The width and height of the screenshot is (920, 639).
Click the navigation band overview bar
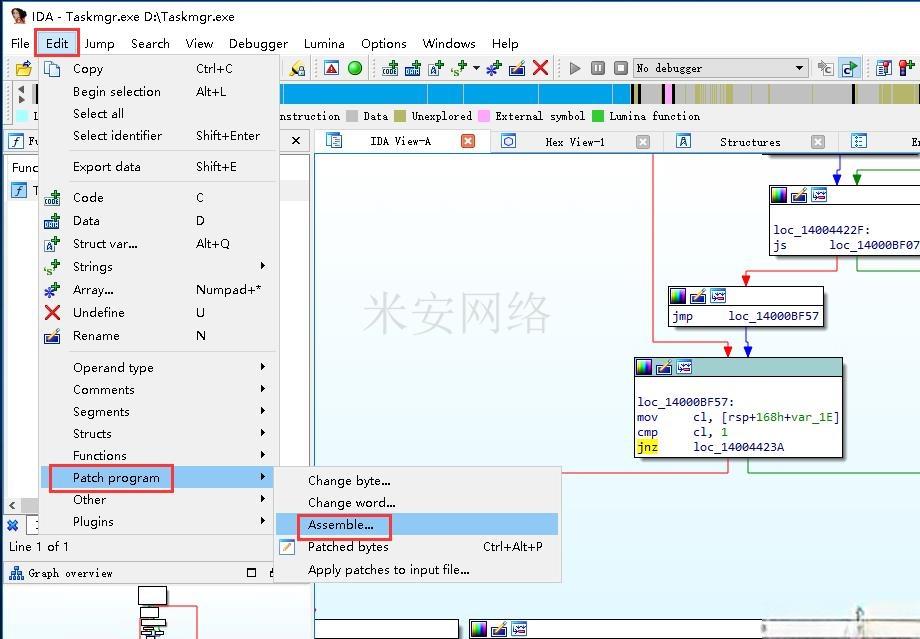coord(599,94)
